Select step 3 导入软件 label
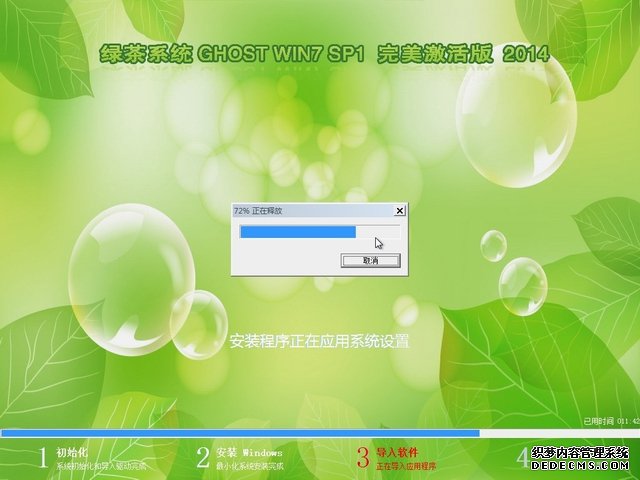The image size is (640, 480). pyautogui.click(x=397, y=452)
